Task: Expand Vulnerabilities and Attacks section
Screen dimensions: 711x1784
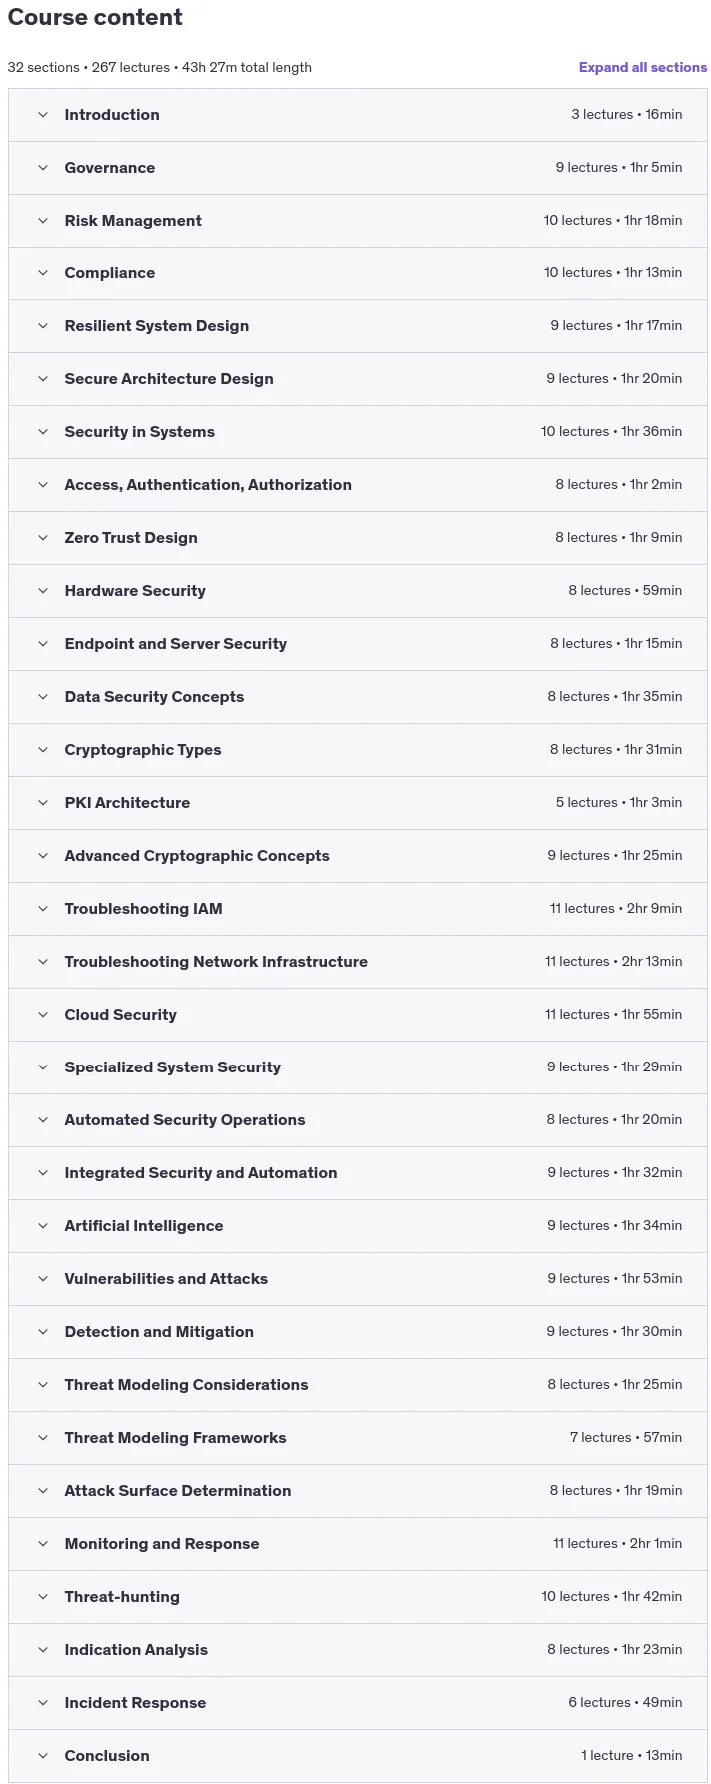Action: pyautogui.click(x=358, y=1279)
